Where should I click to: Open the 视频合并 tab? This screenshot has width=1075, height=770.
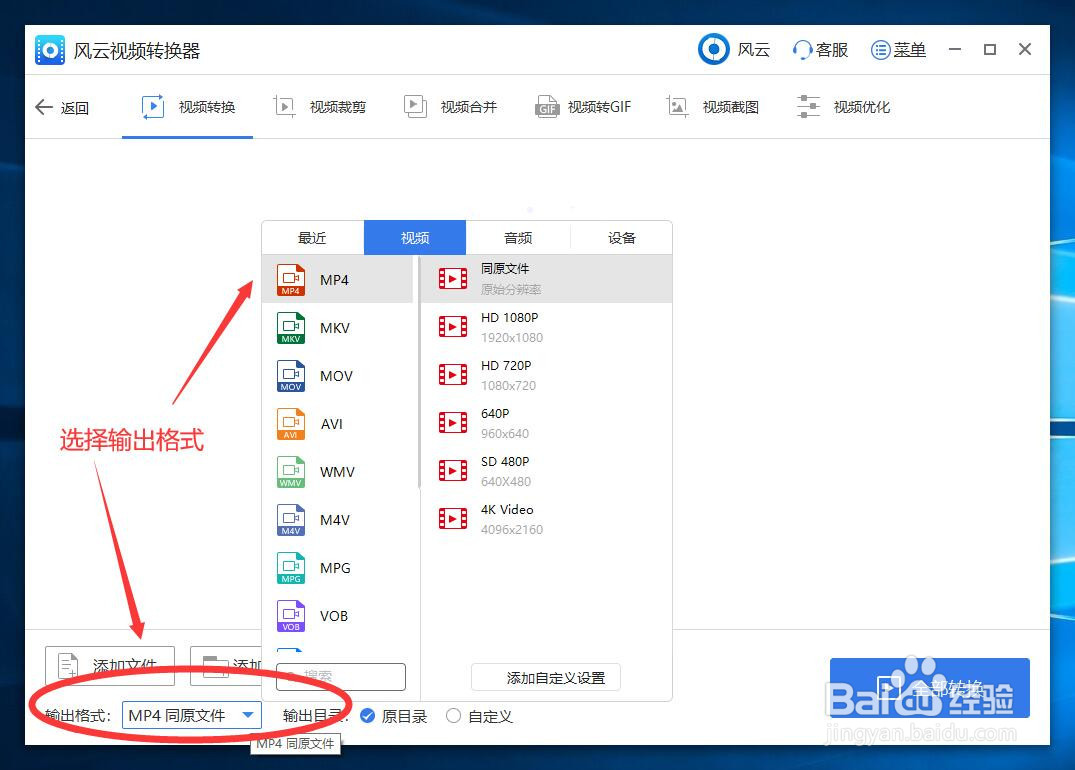point(450,108)
